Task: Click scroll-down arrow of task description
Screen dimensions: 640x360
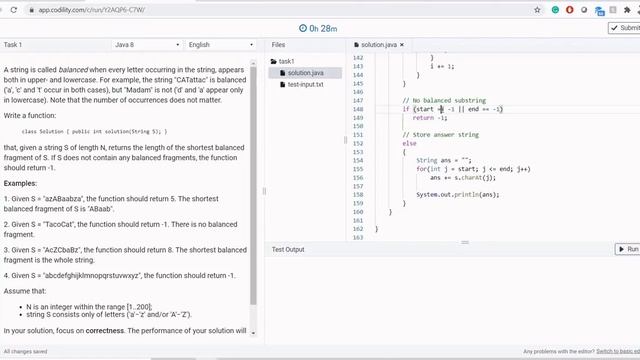Action: click(x=253, y=333)
